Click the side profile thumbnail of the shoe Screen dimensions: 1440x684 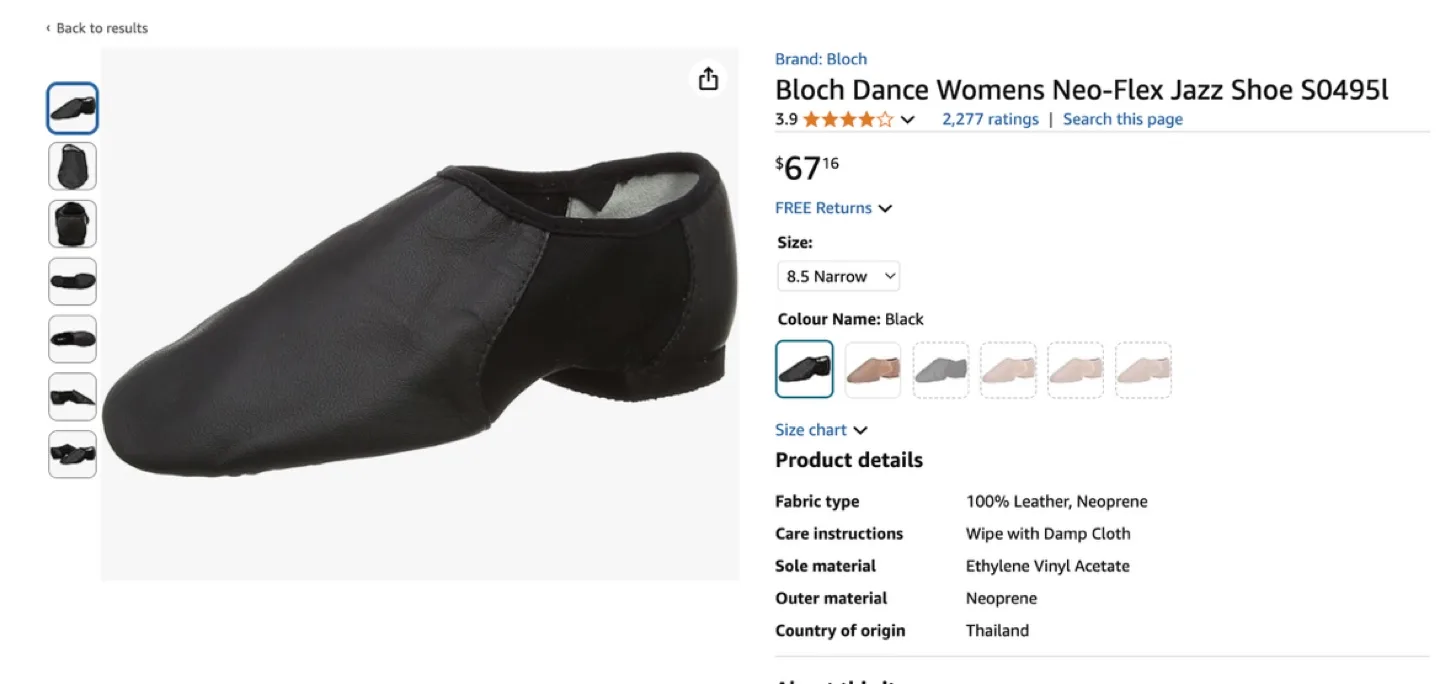(72, 396)
